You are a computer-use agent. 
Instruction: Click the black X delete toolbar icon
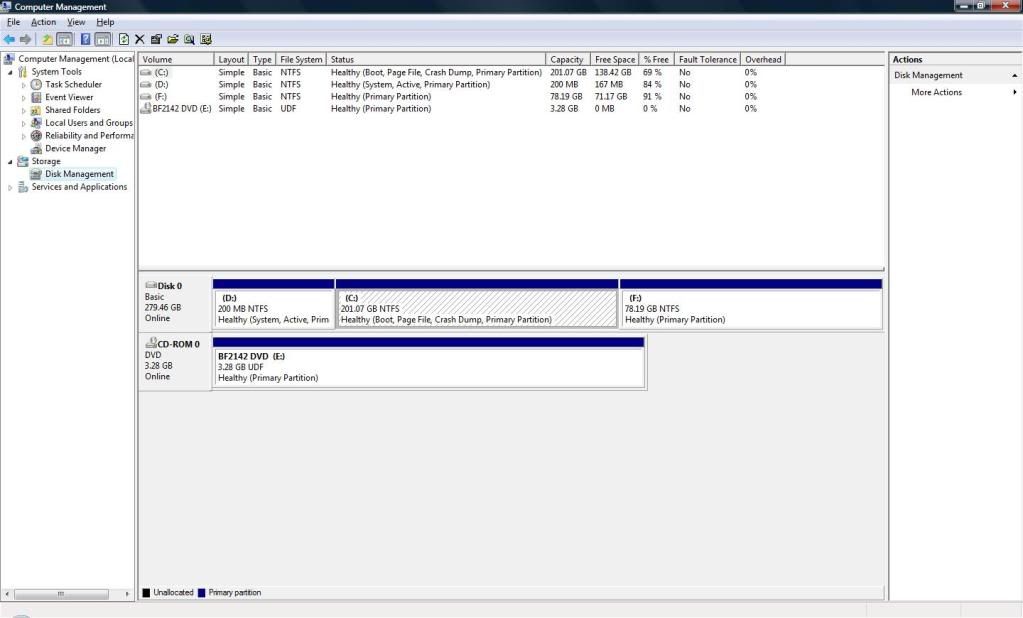pos(140,39)
